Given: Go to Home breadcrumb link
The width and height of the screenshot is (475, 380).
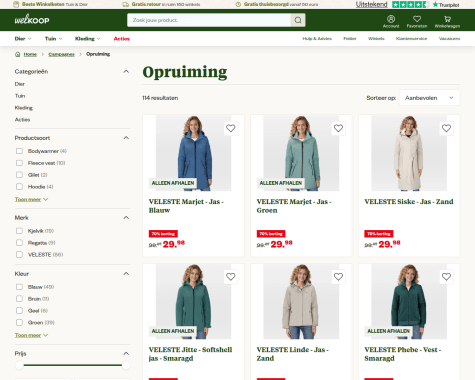Looking at the screenshot, I should pyautogui.click(x=30, y=54).
